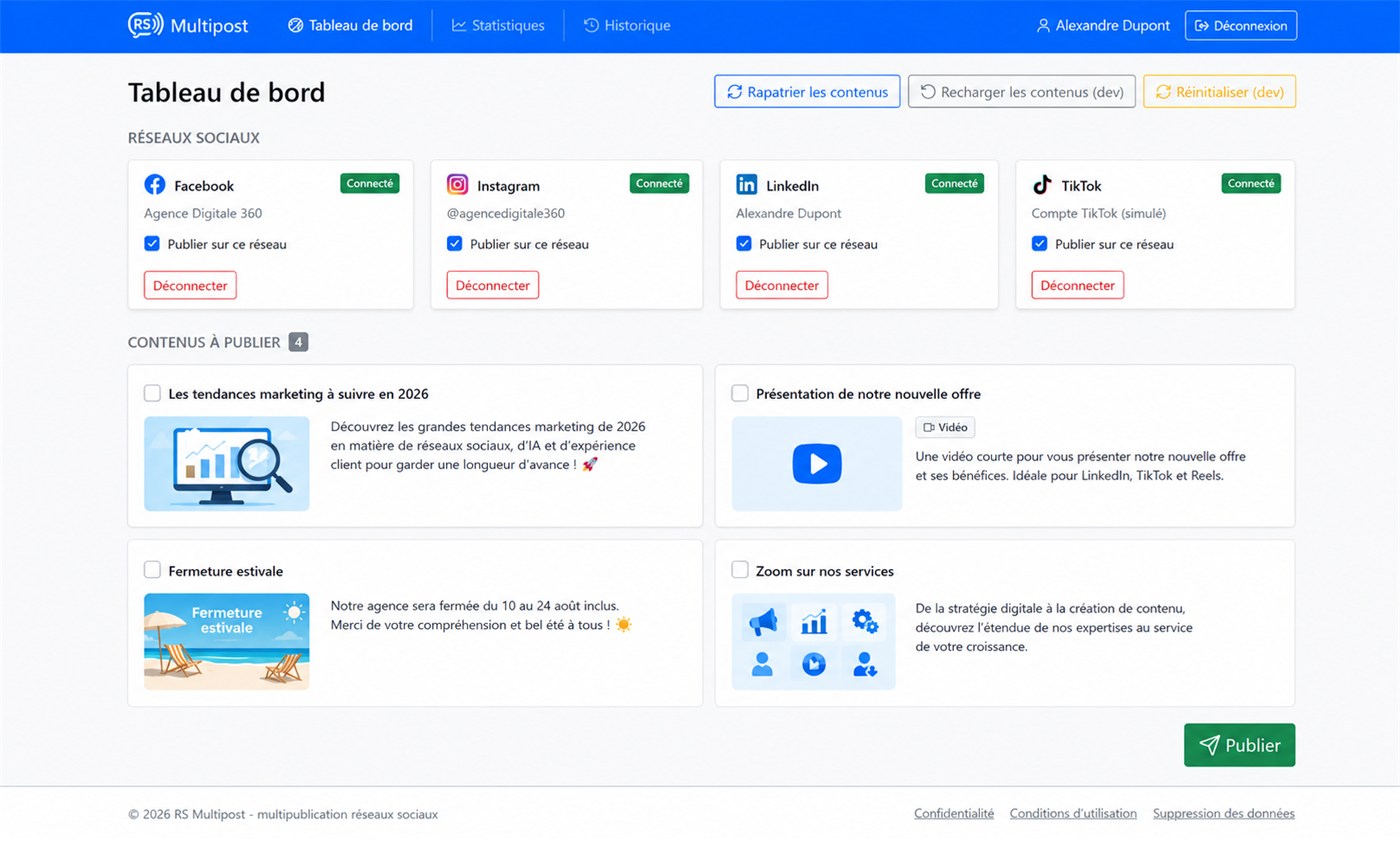Click the Facebook logo icon

155,185
